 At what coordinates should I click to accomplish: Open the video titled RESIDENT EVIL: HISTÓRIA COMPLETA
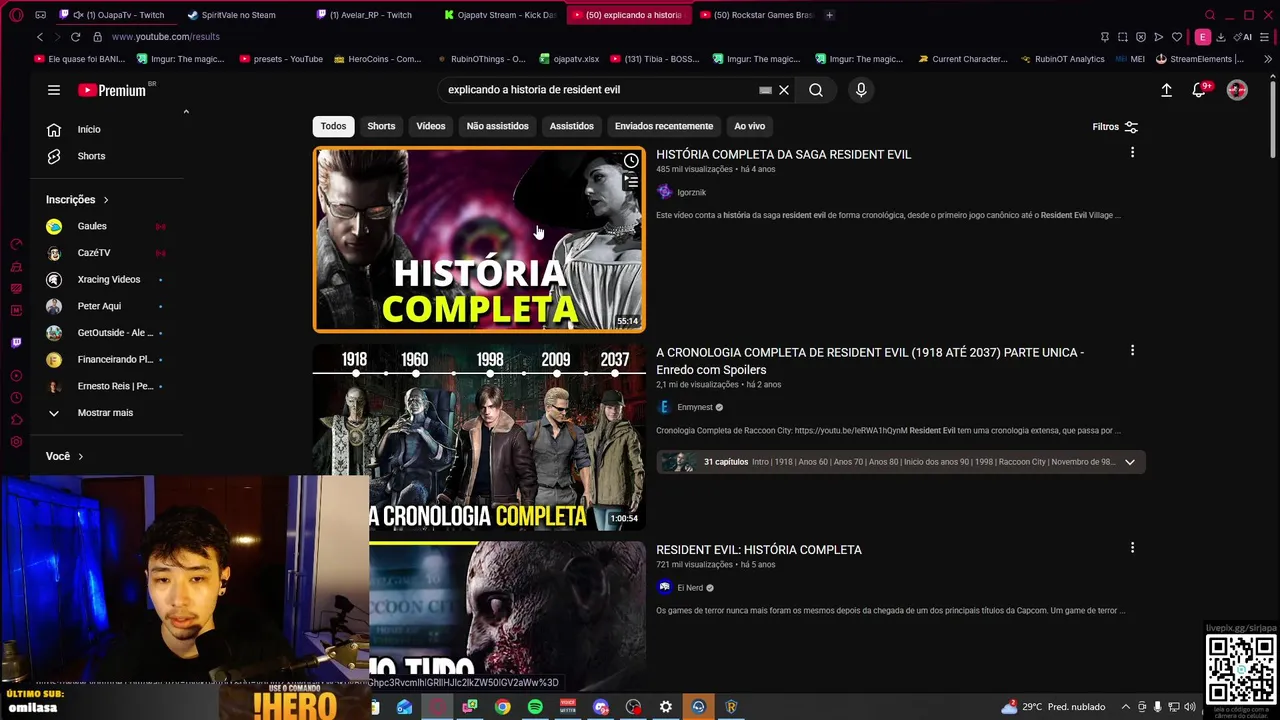tap(758, 550)
